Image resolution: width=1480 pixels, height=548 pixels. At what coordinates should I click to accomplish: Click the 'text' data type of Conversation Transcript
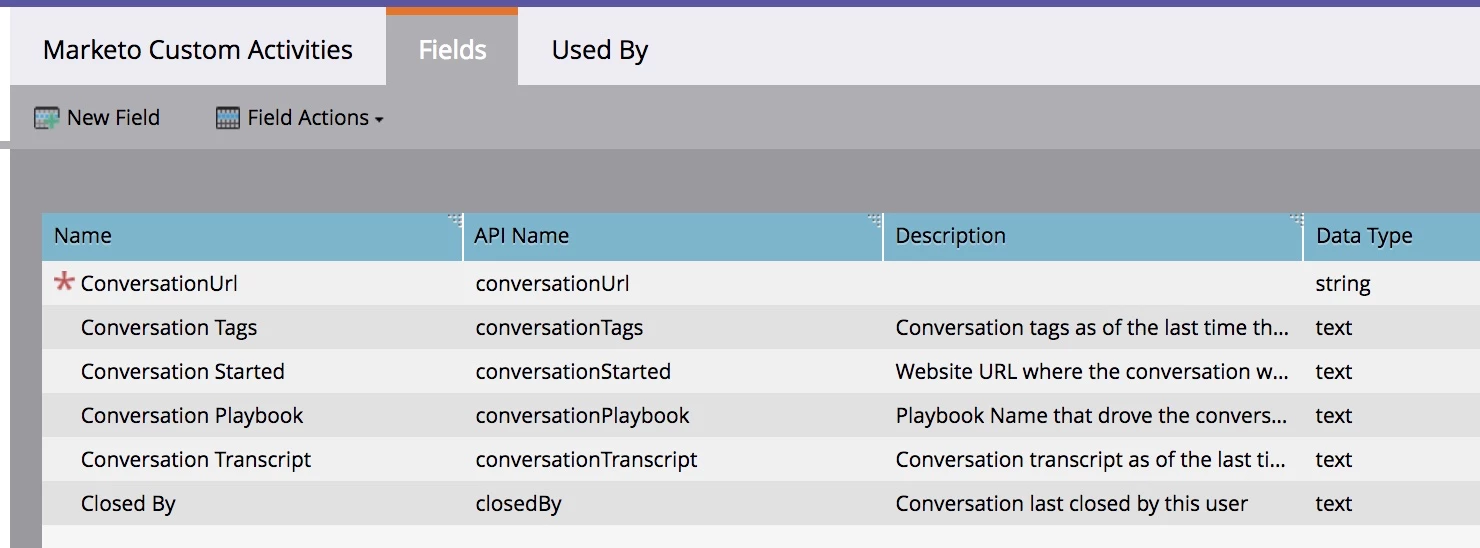tap(1334, 460)
